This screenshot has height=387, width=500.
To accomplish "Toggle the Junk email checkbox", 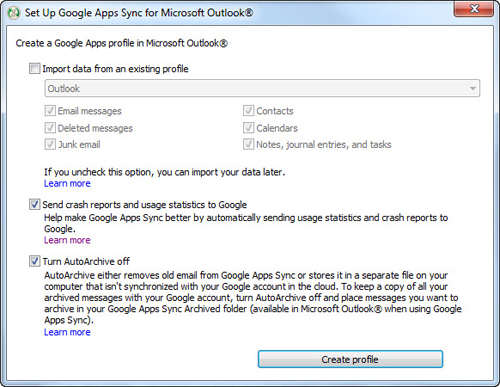I will pyautogui.click(x=50, y=144).
